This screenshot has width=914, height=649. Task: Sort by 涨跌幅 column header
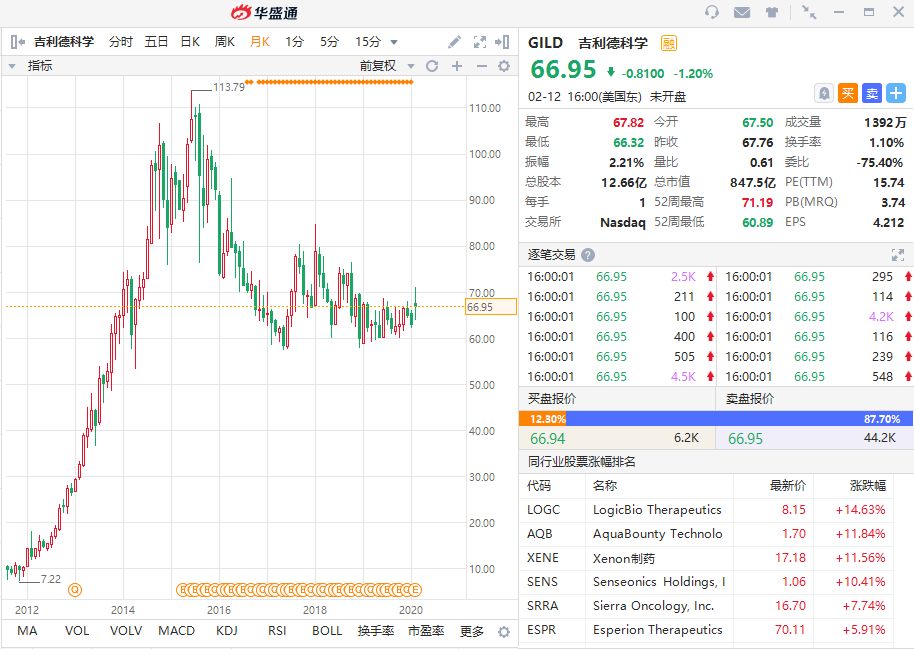868,485
